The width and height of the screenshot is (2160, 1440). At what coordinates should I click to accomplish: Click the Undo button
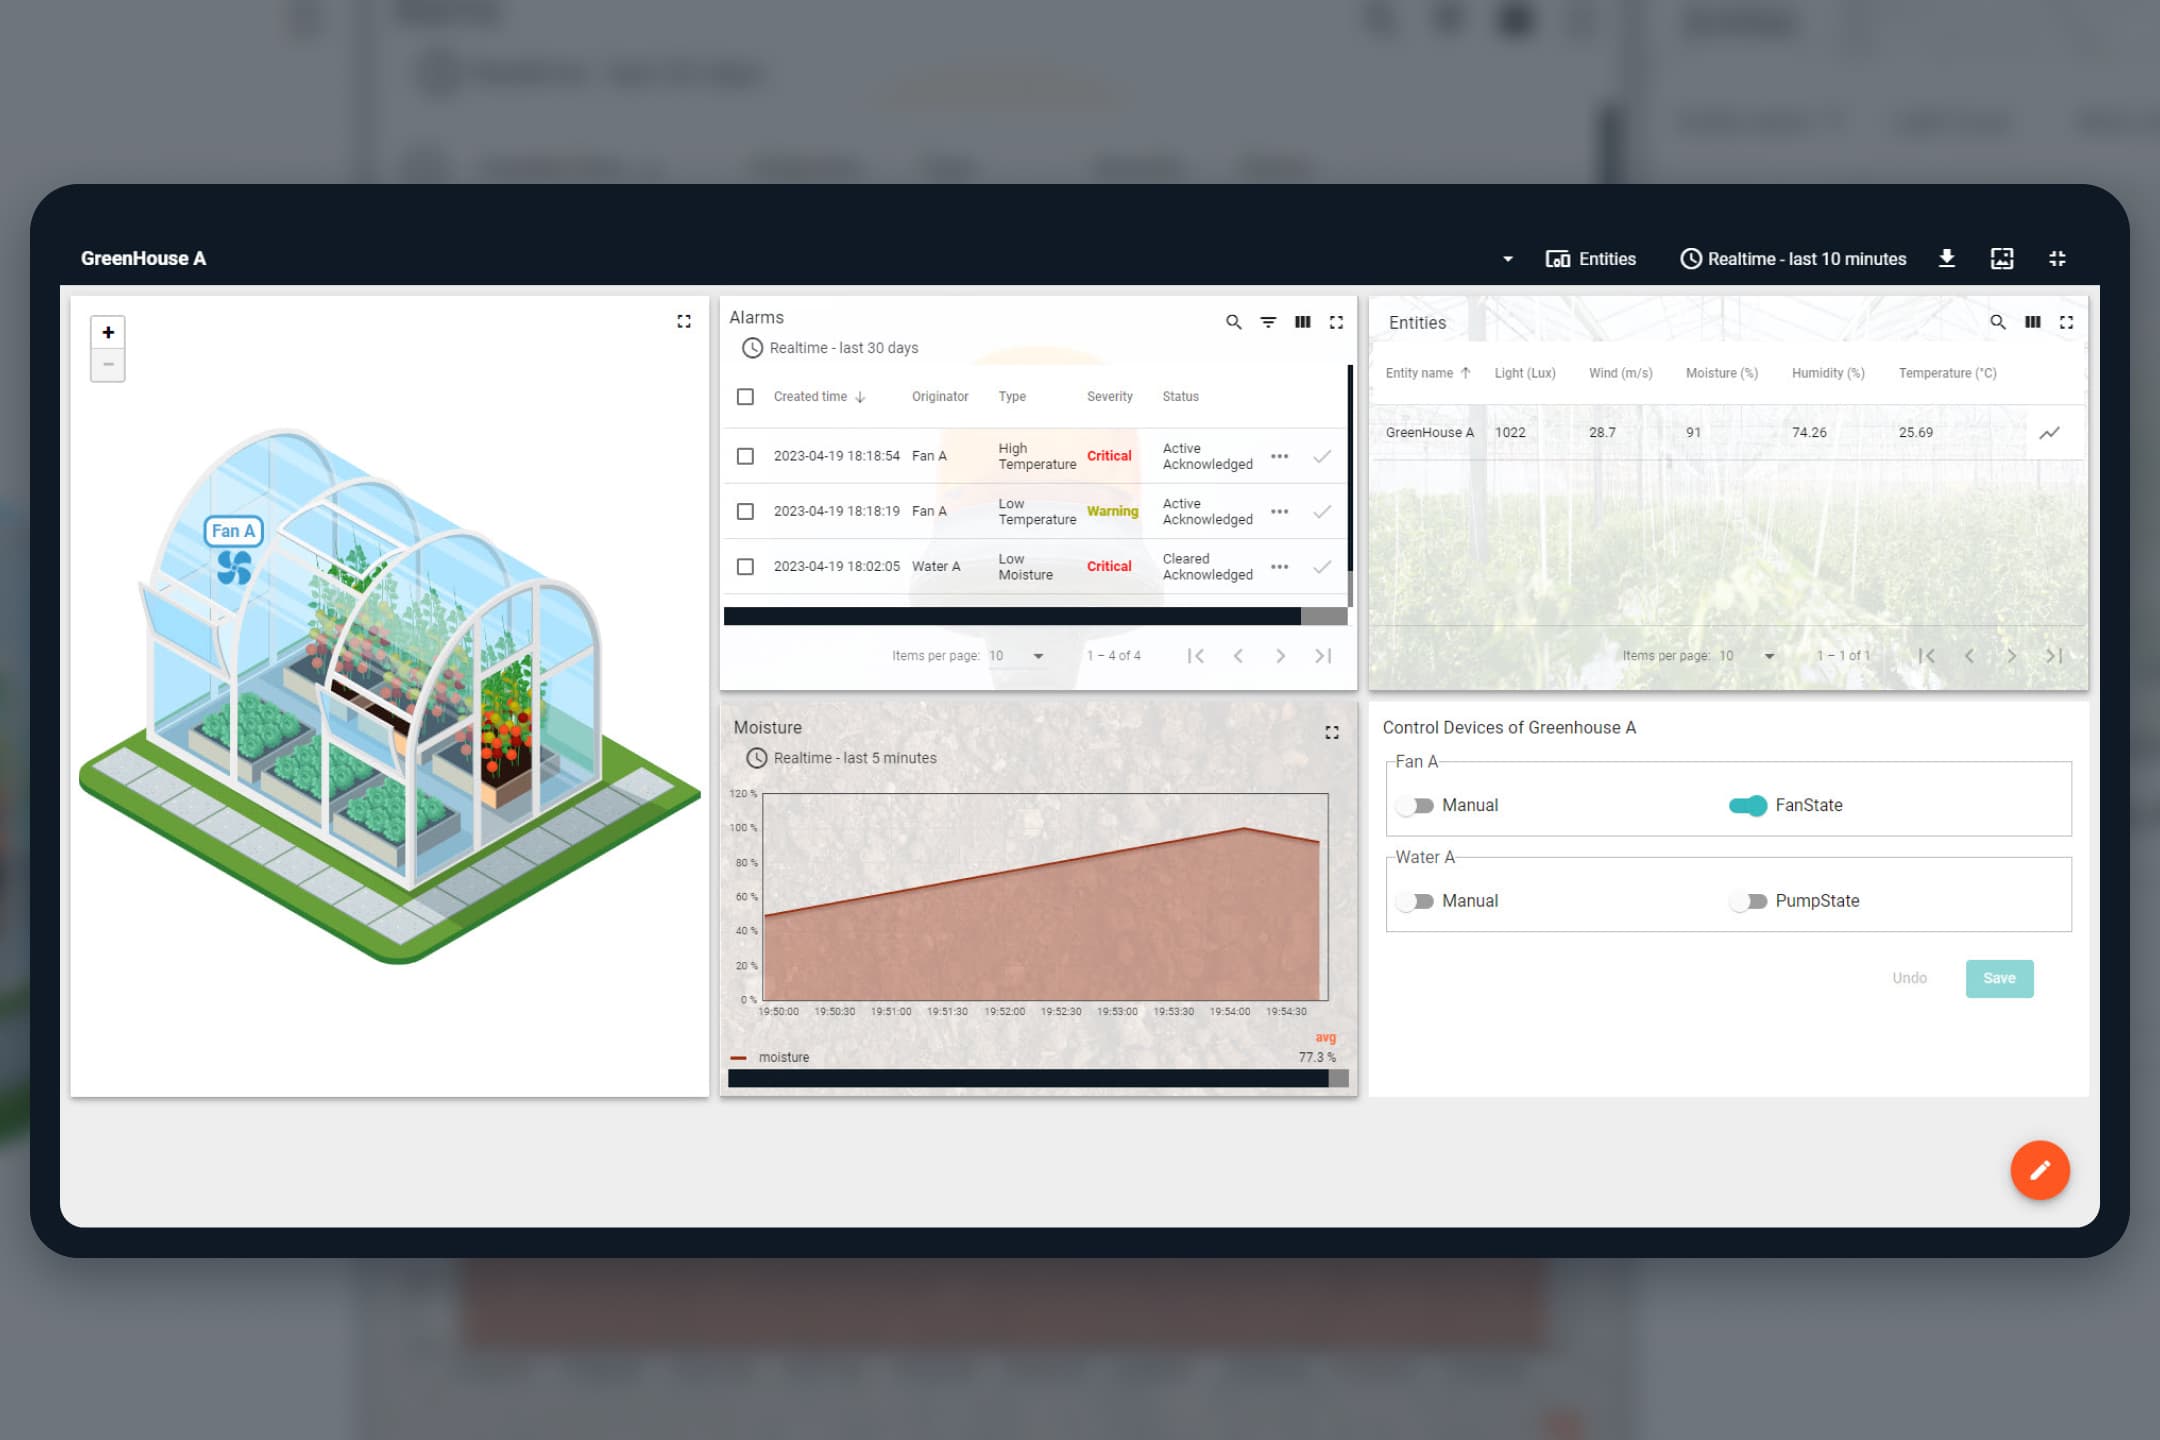(x=1909, y=978)
